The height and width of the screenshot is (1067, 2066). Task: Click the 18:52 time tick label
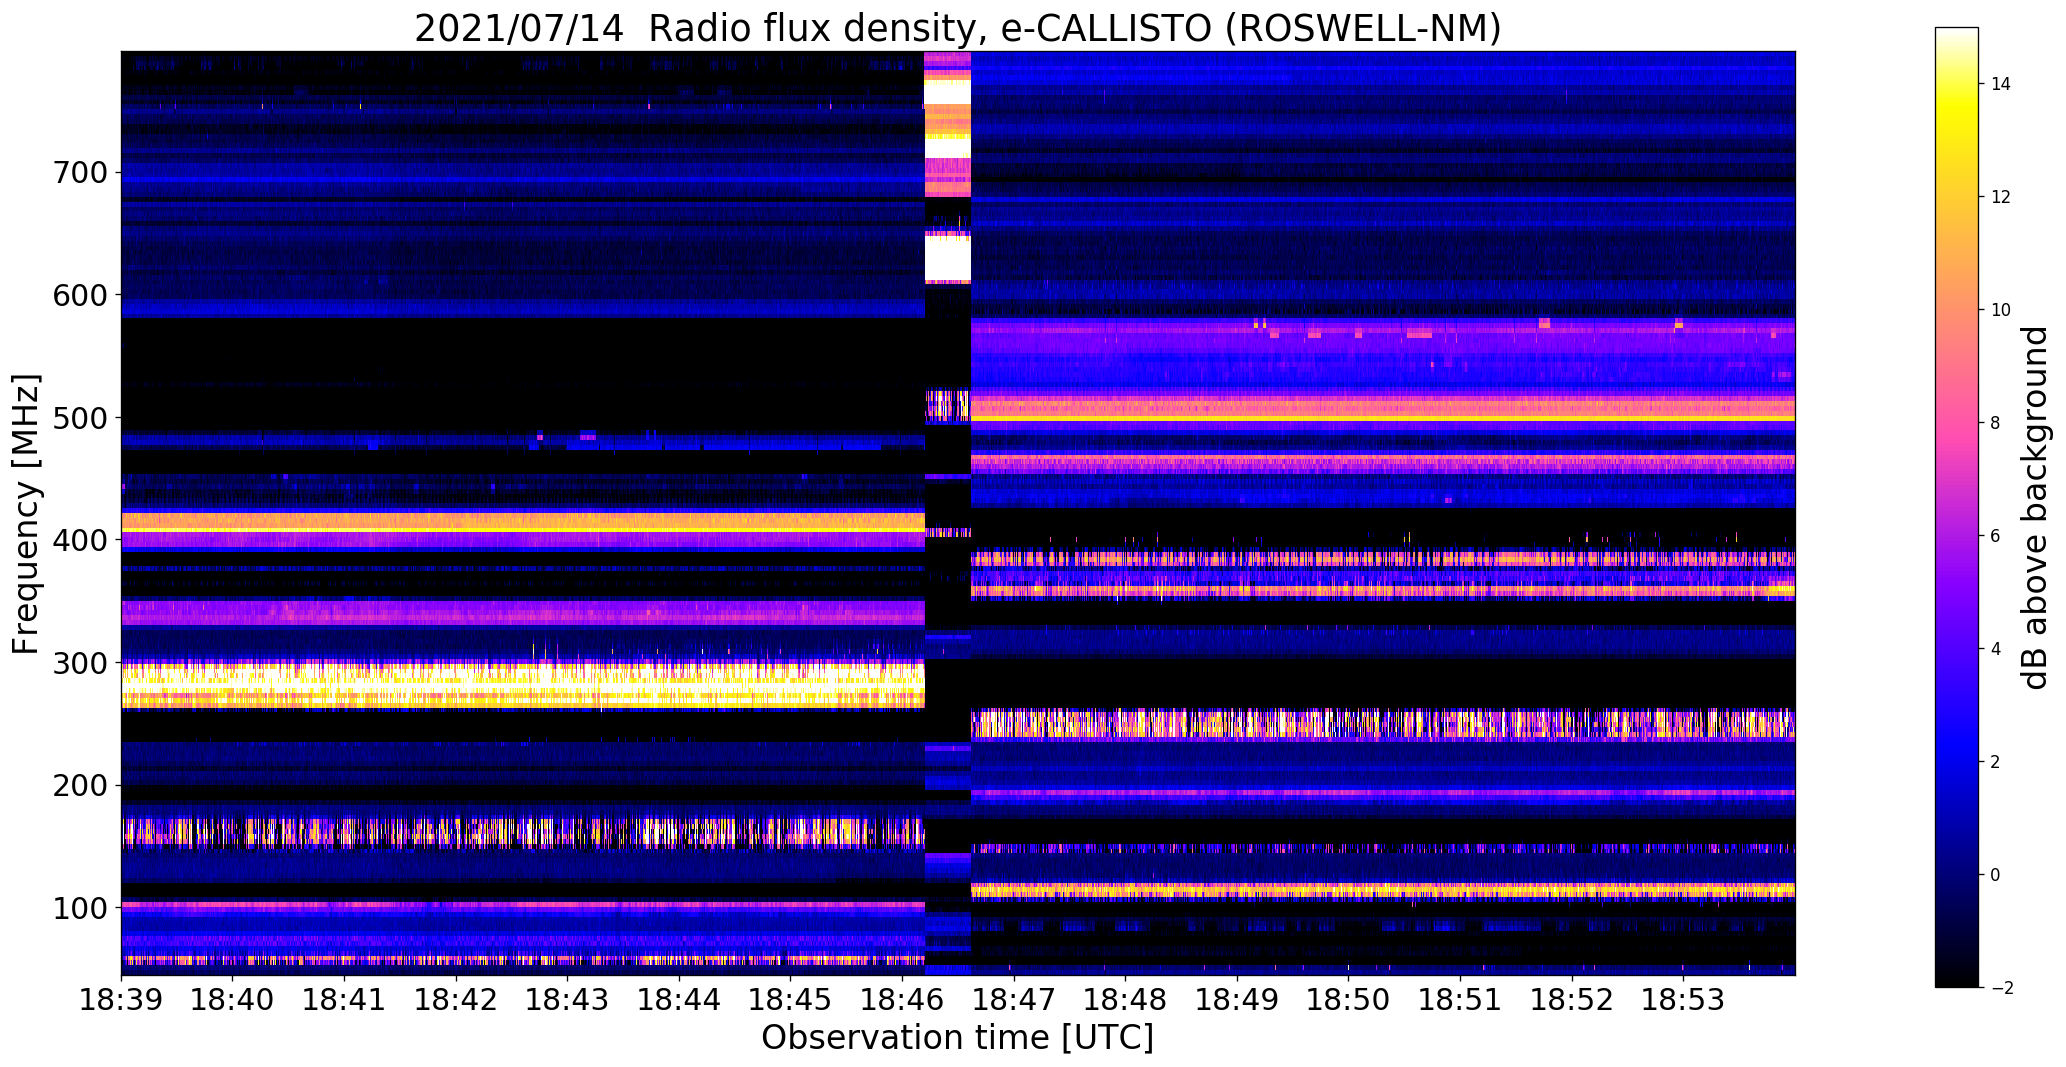click(1571, 1000)
